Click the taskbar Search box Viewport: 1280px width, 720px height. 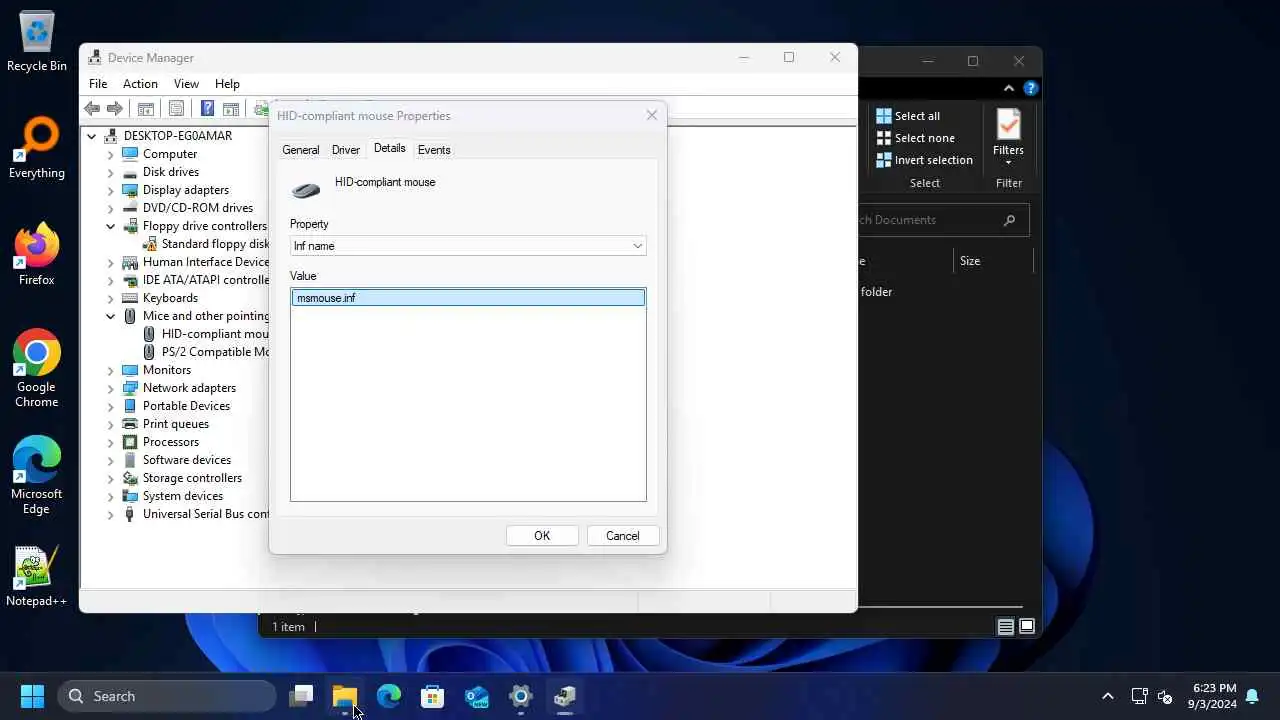pyautogui.click(x=167, y=696)
